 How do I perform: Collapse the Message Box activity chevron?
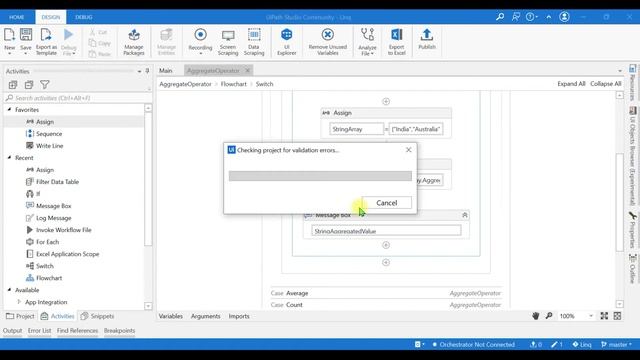tap(464, 215)
